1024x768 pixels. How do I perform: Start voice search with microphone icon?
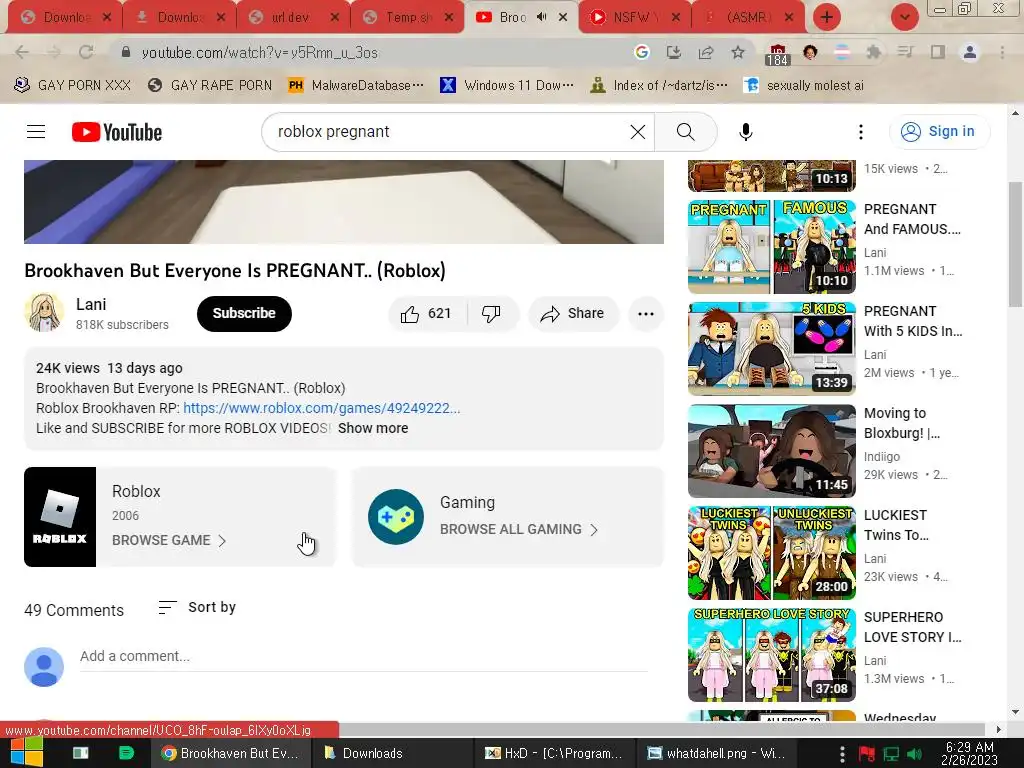745,132
